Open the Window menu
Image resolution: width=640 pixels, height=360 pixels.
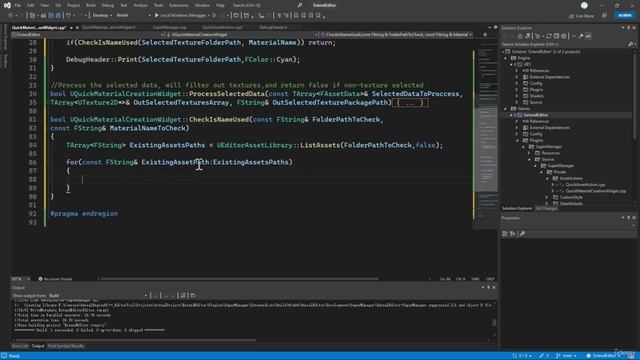click(x=202, y=5)
